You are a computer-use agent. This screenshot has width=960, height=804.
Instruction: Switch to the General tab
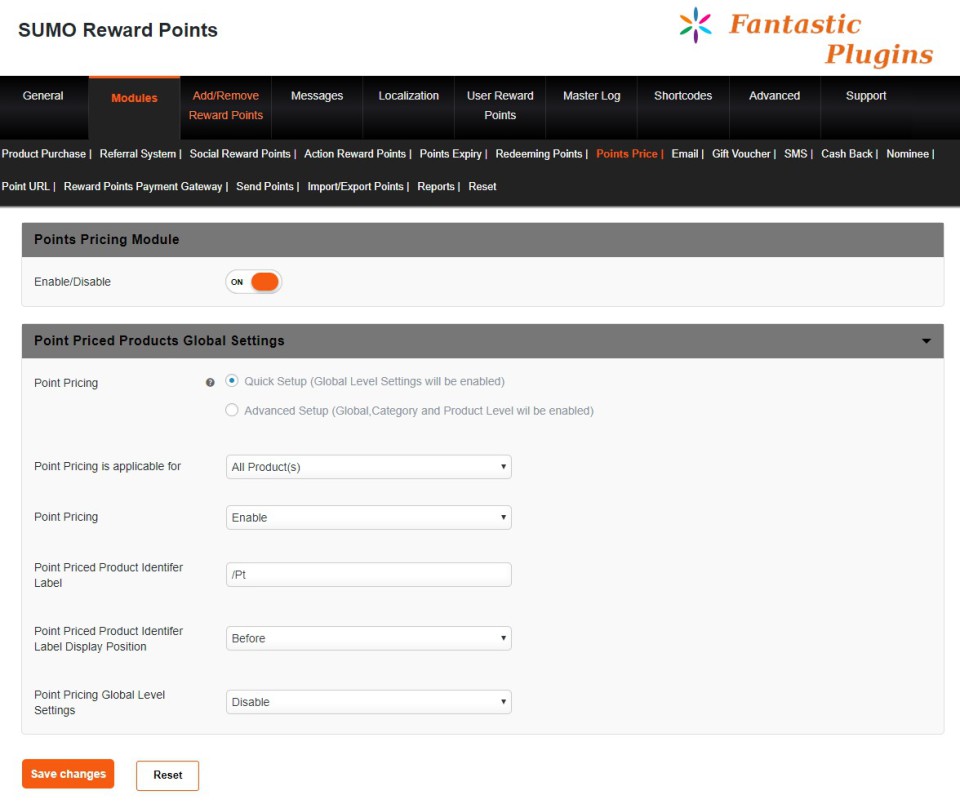(43, 96)
